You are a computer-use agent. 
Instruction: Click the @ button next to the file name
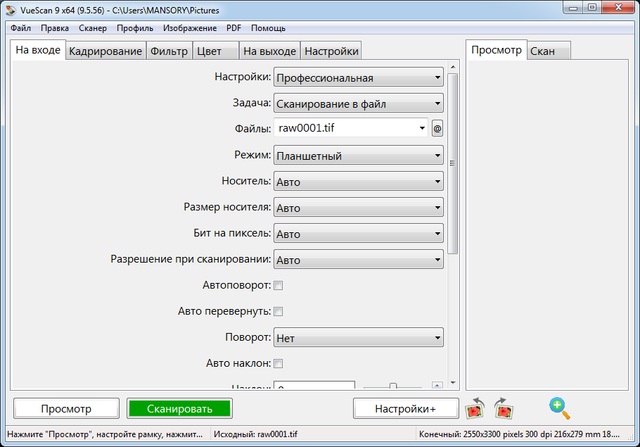437,128
